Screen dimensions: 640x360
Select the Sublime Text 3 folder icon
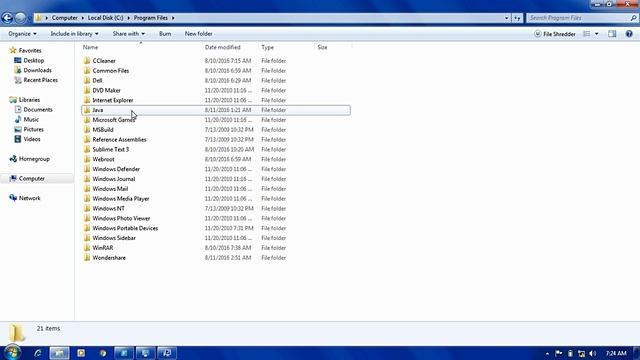(87, 149)
